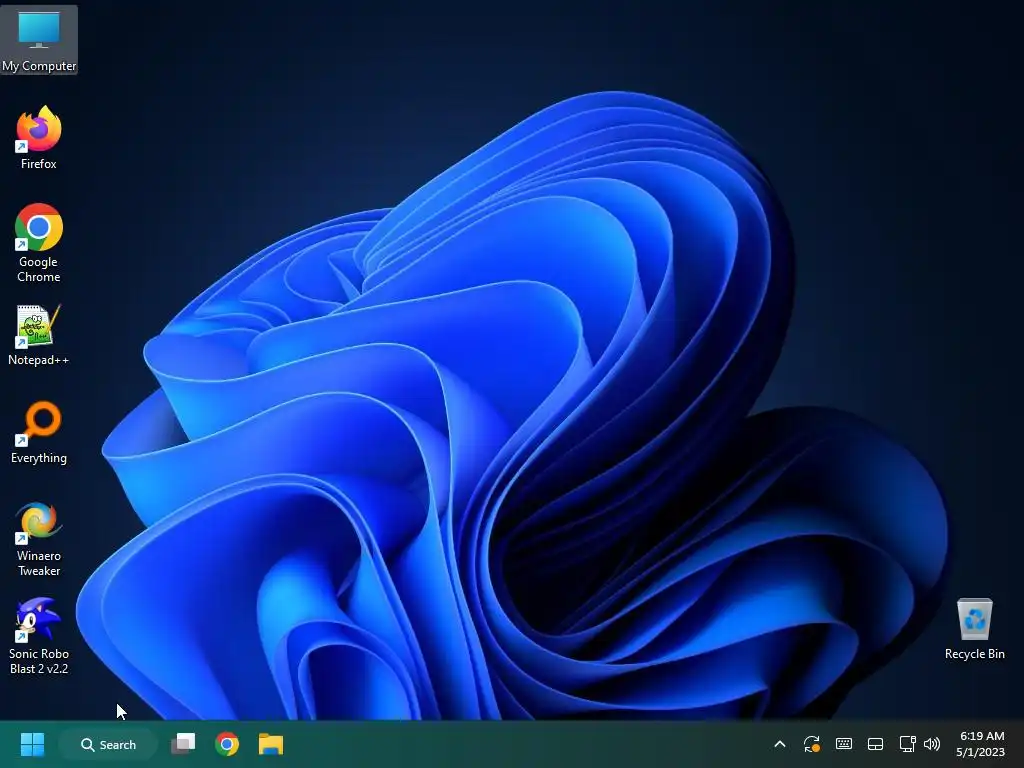This screenshot has width=1024, height=768.
Task: Open the clock showing 6:19 AM
Action: pyautogui.click(x=981, y=744)
